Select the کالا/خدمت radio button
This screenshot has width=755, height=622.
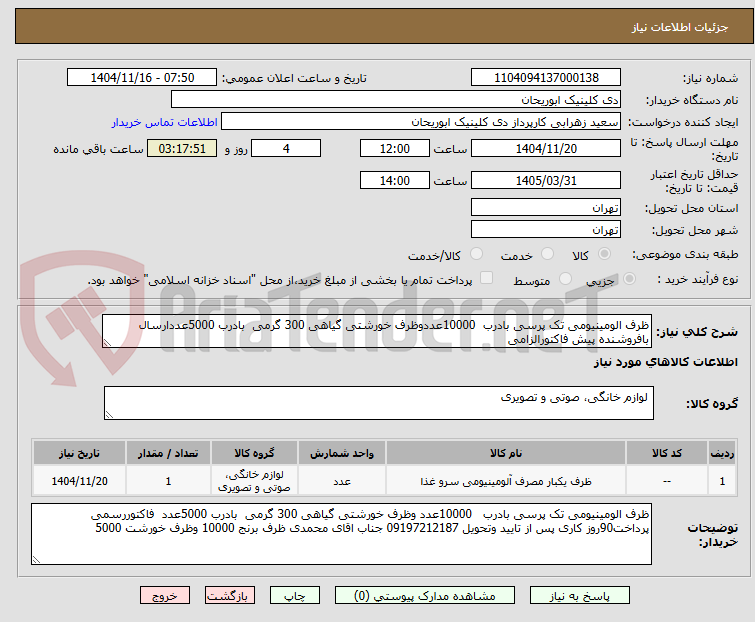click(x=476, y=254)
